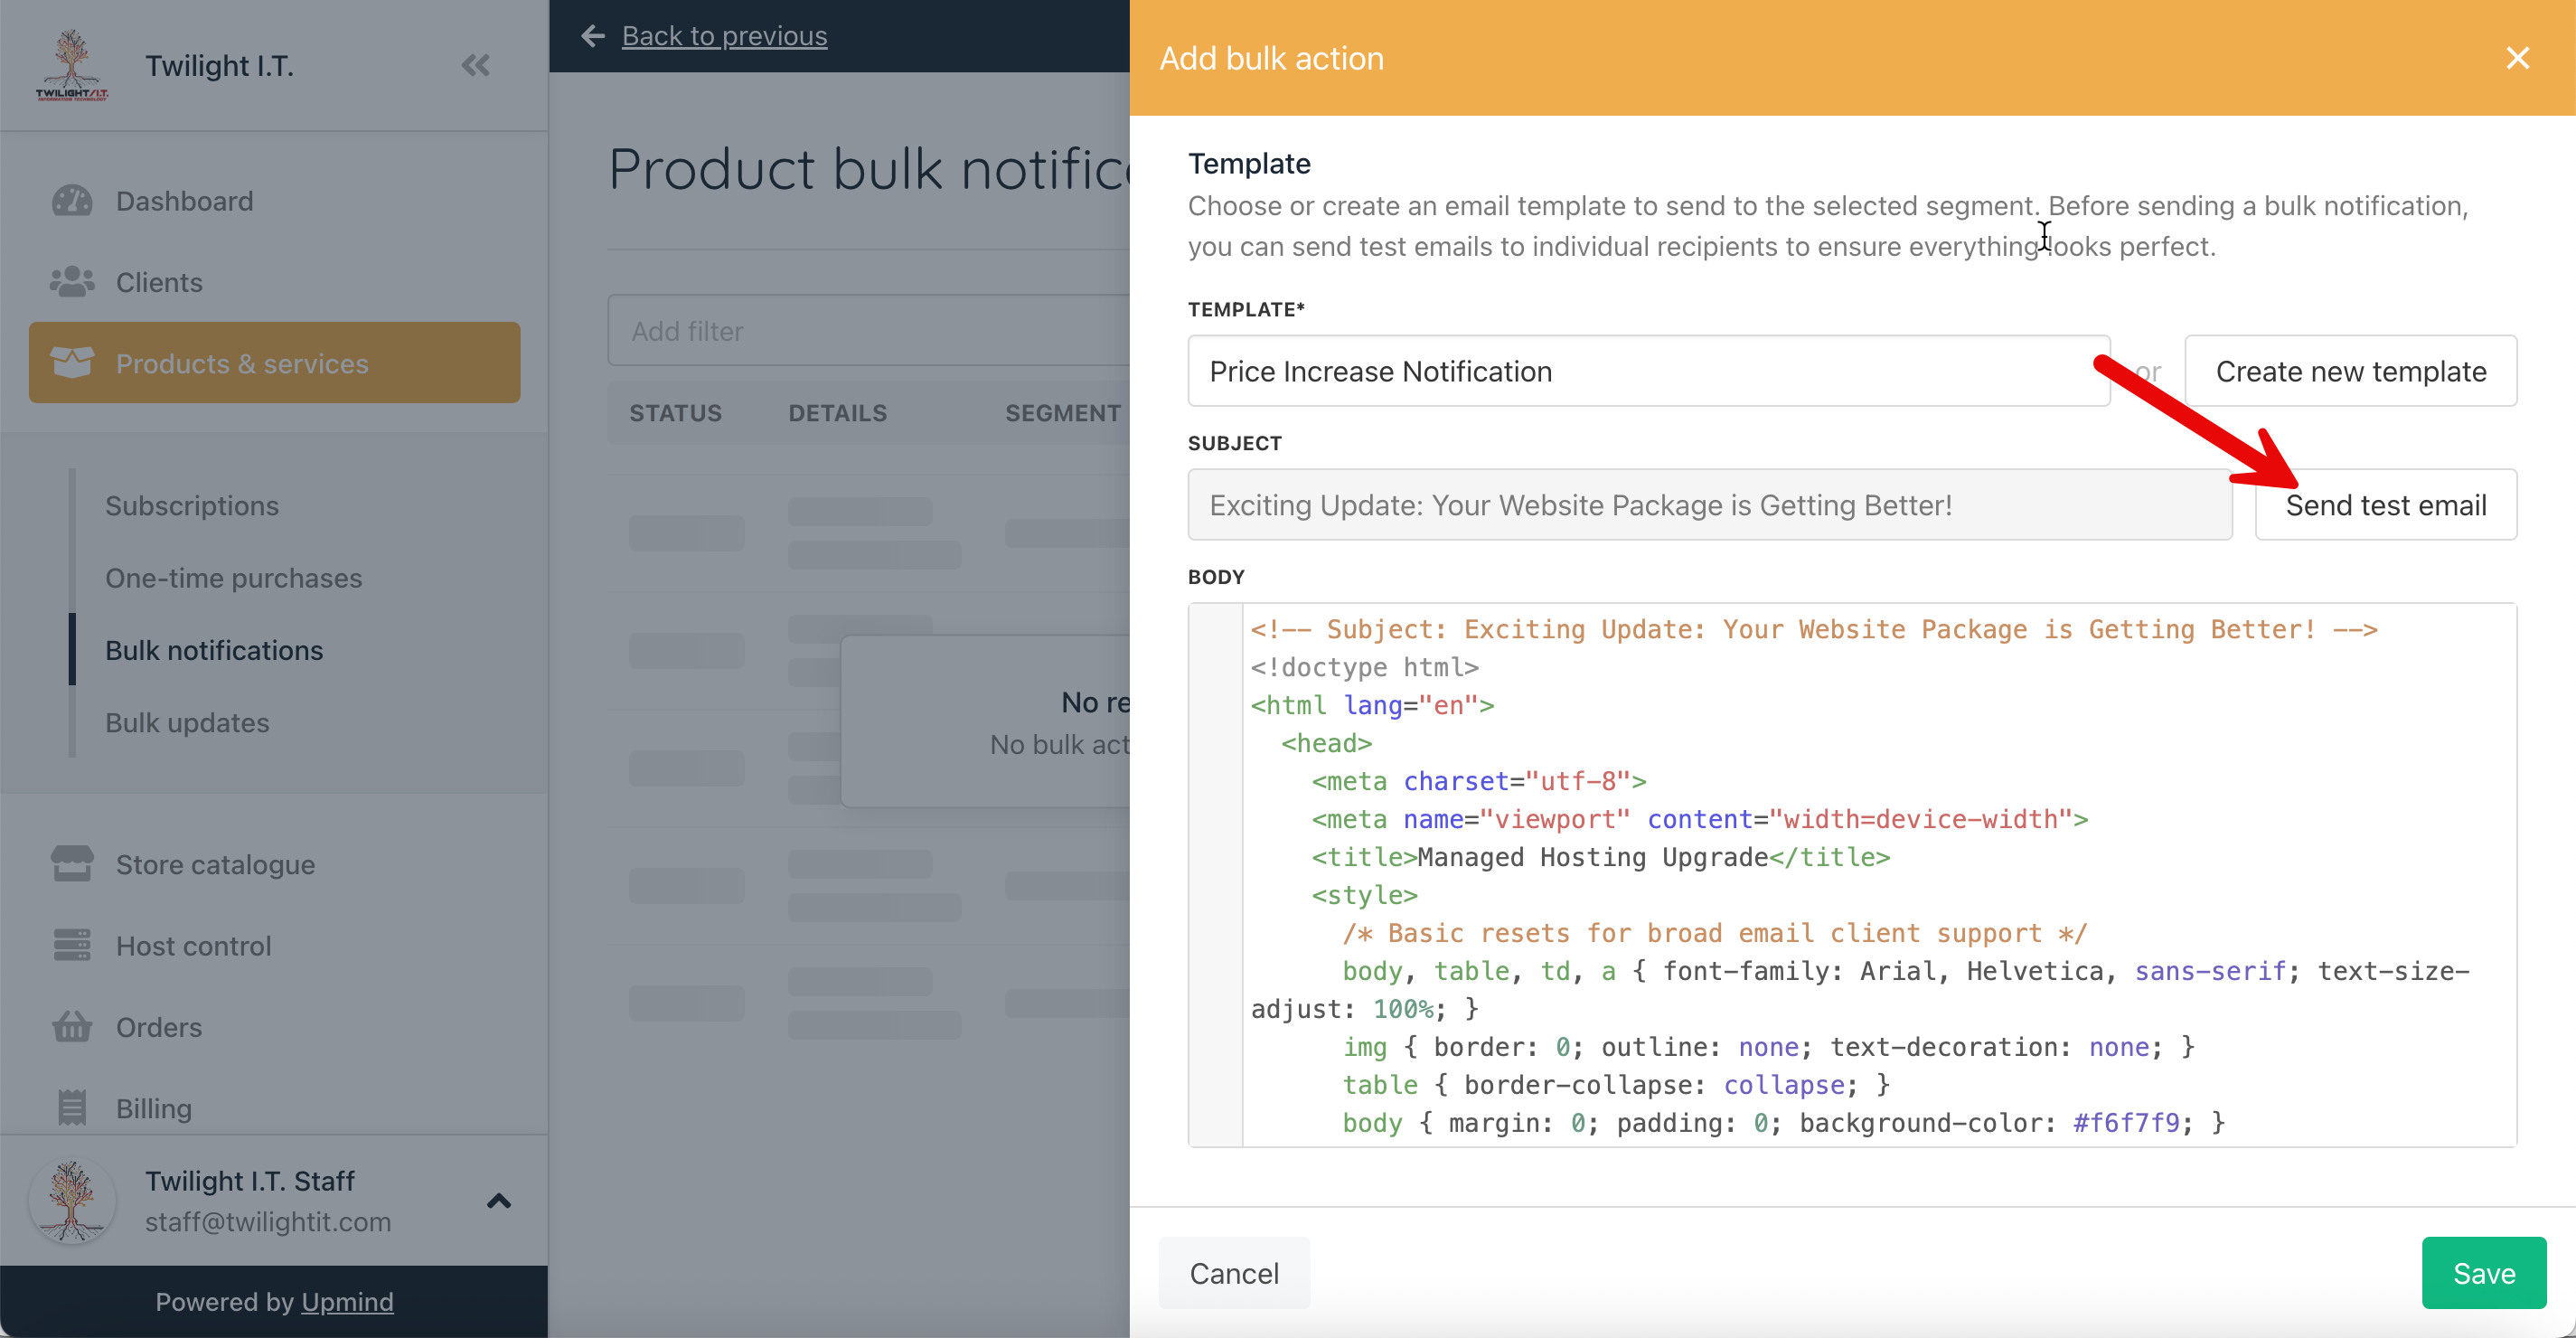This screenshot has height=1338, width=2576.
Task: Follow the Upmind link in footer
Action: [347, 1301]
